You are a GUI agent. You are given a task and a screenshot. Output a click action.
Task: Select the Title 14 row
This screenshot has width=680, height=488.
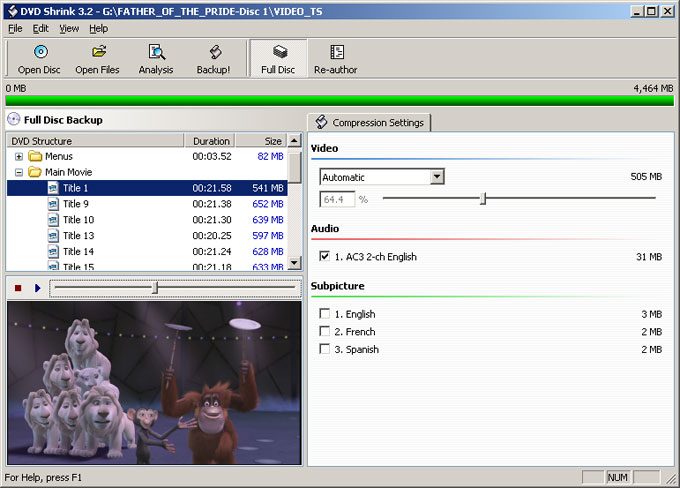(x=147, y=252)
